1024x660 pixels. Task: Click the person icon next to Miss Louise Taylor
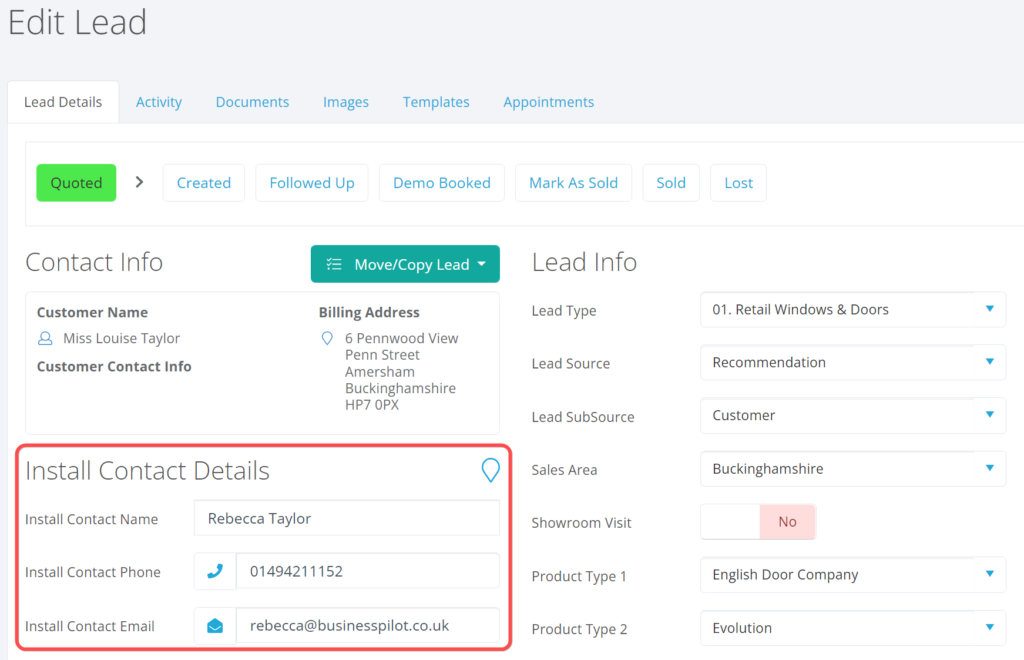click(44, 339)
